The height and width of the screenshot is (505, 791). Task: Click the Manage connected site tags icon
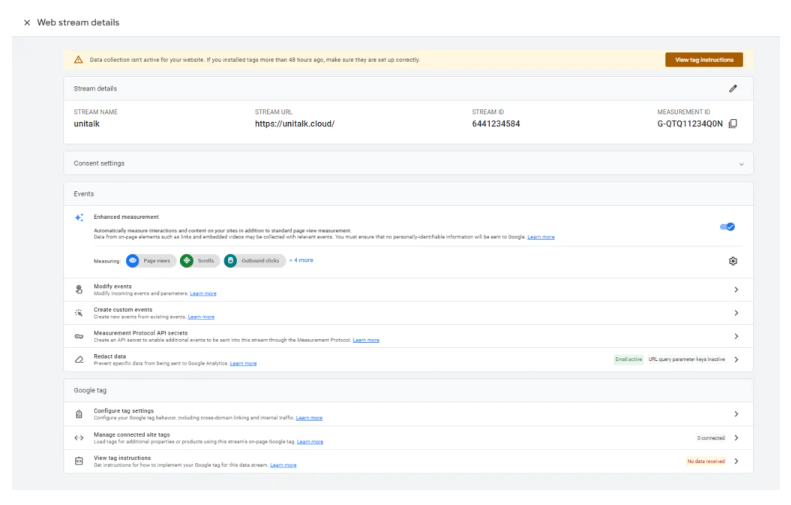79,437
